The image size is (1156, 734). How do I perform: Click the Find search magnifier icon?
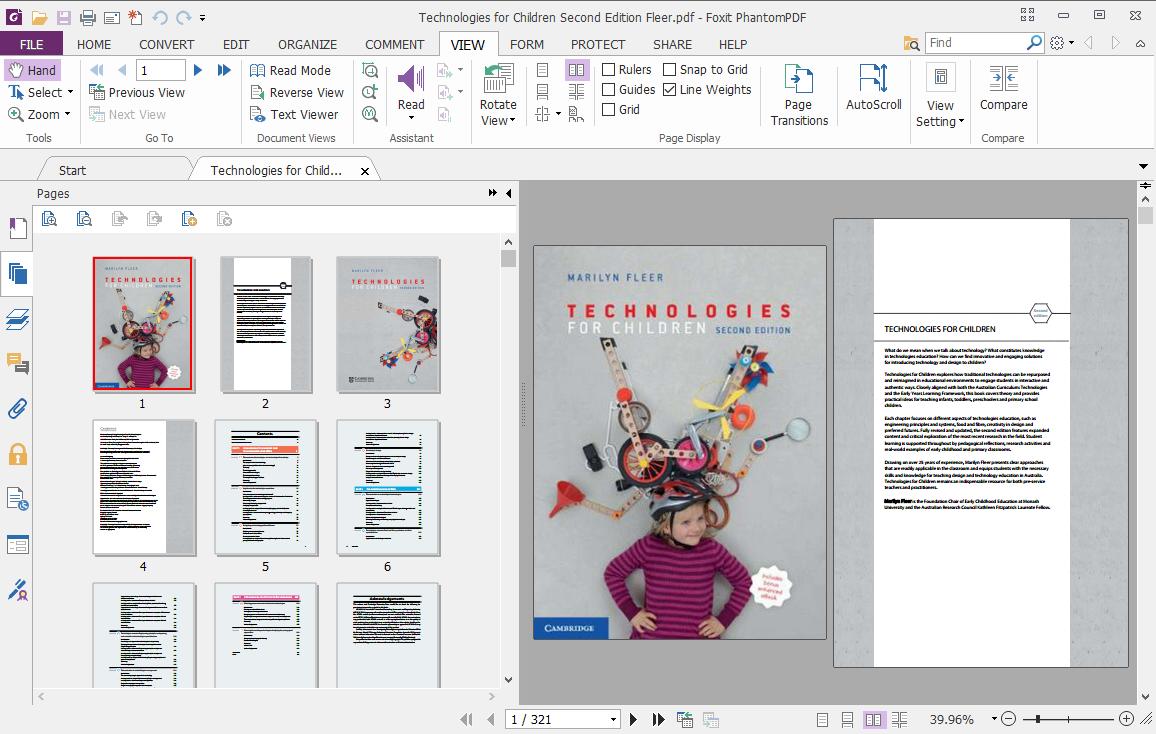pos(1034,43)
